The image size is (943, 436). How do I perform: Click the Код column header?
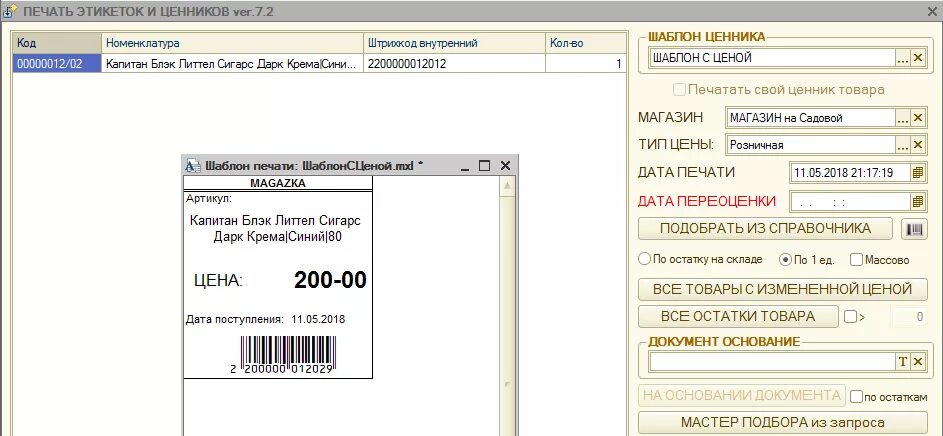coord(57,43)
